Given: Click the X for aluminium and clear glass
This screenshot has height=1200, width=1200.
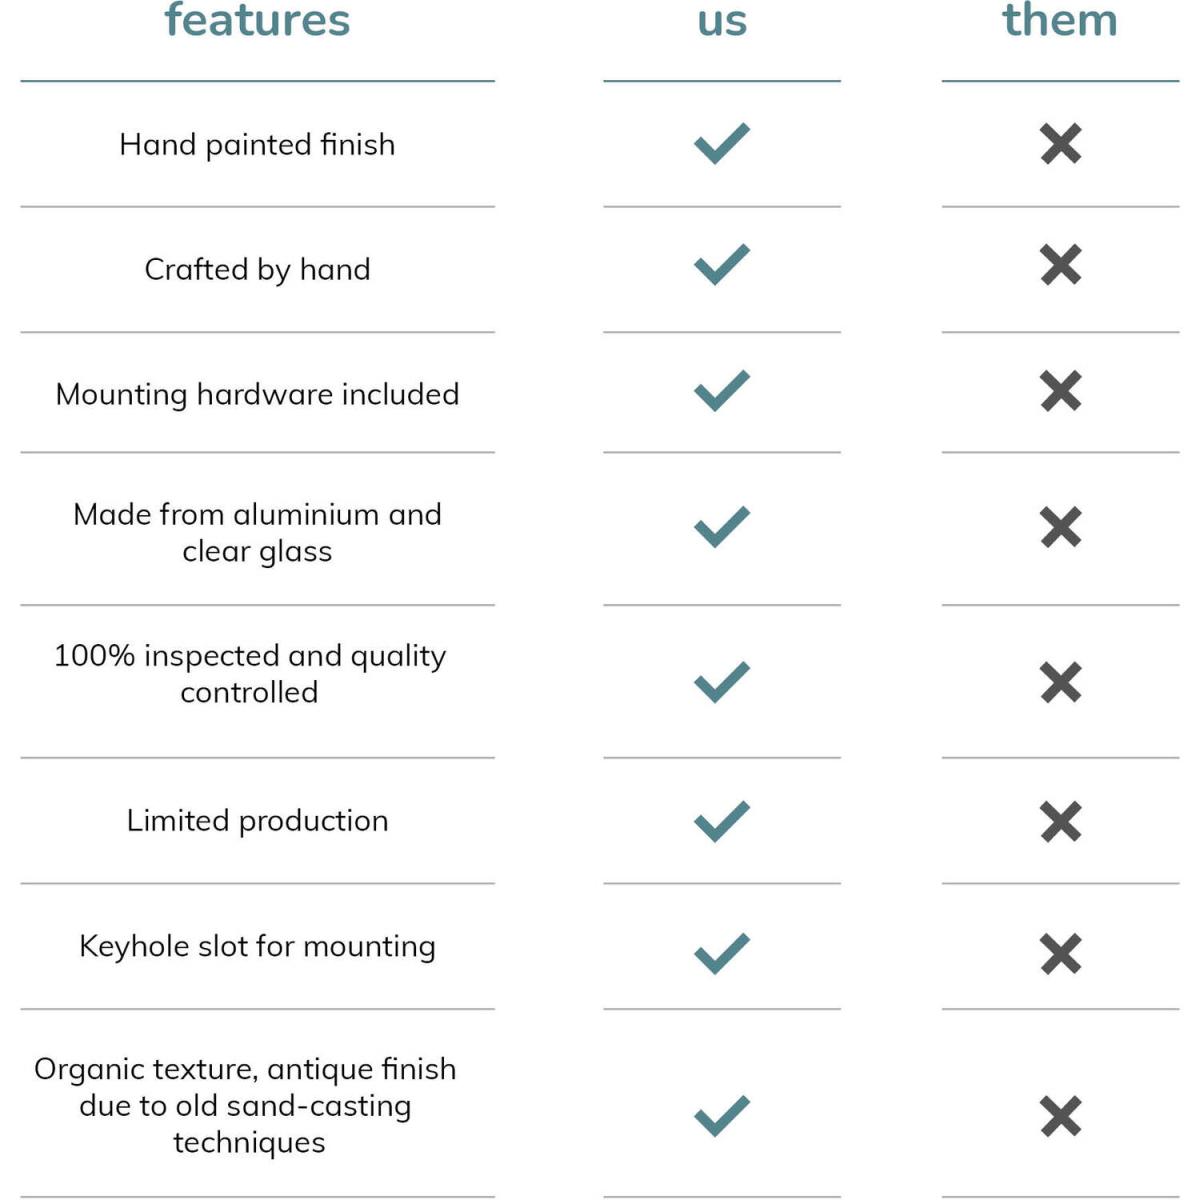Looking at the screenshot, I should [1060, 527].
